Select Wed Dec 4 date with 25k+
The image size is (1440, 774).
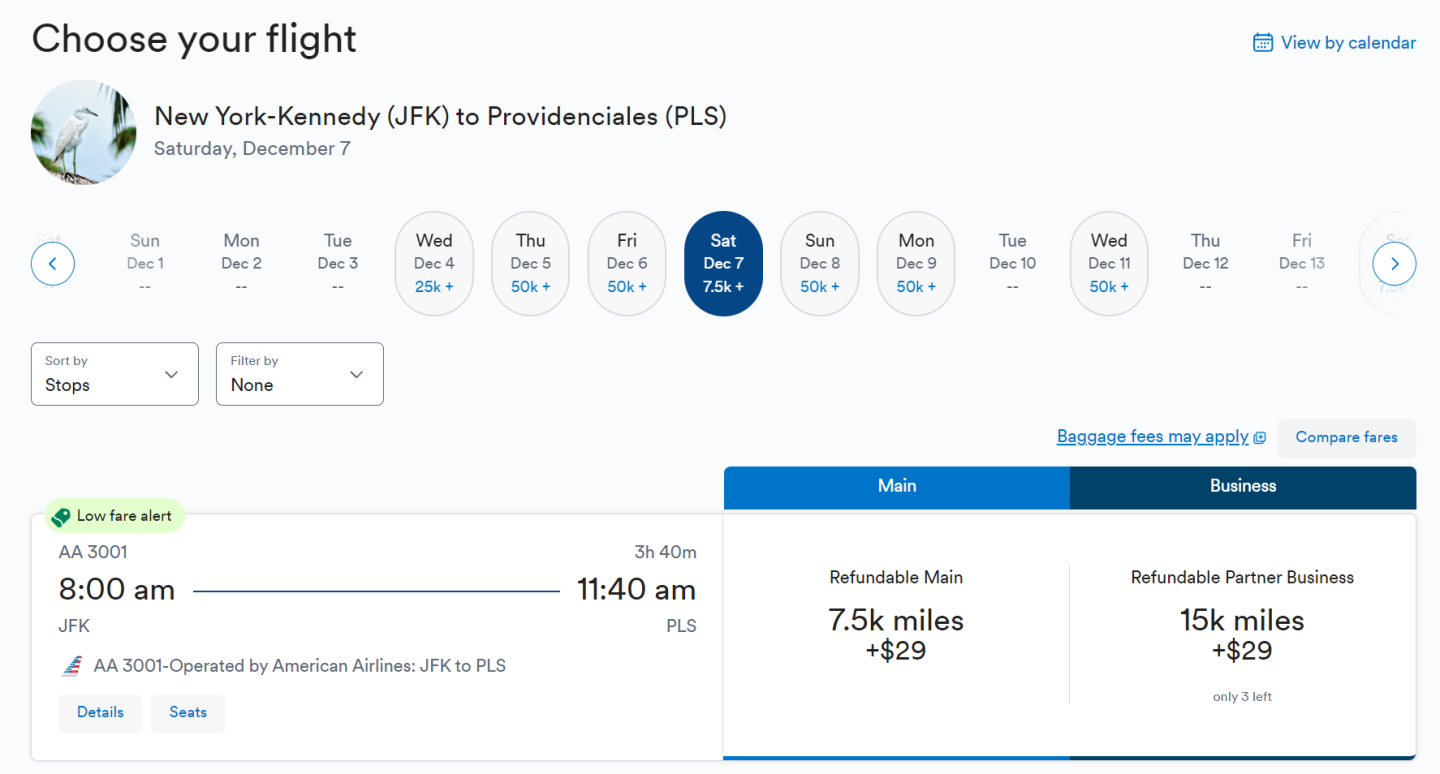click(x=434, y=264)
